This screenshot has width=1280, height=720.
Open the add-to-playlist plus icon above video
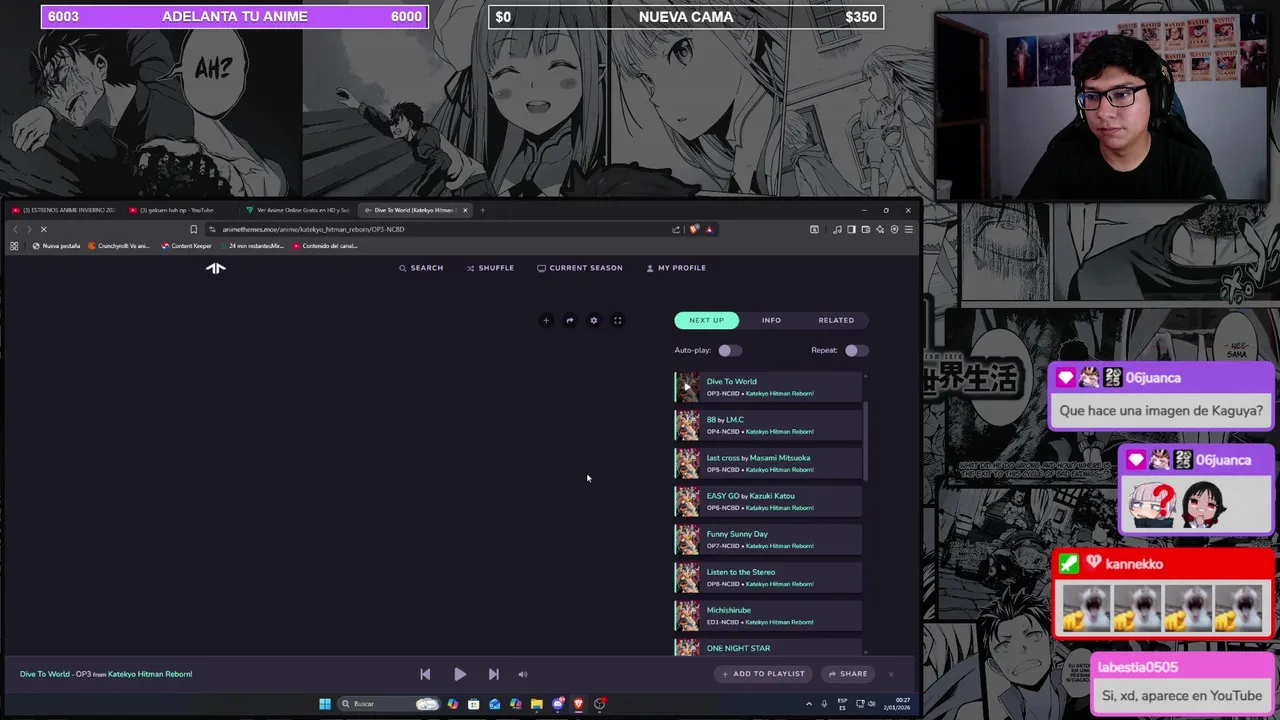click(546, 321)
